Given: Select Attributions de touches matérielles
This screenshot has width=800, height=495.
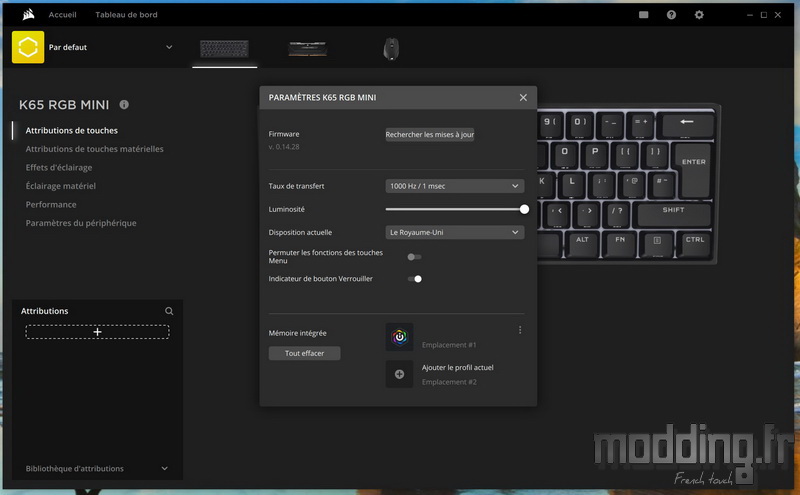Looking at the screenshot, I should [94, 149].
